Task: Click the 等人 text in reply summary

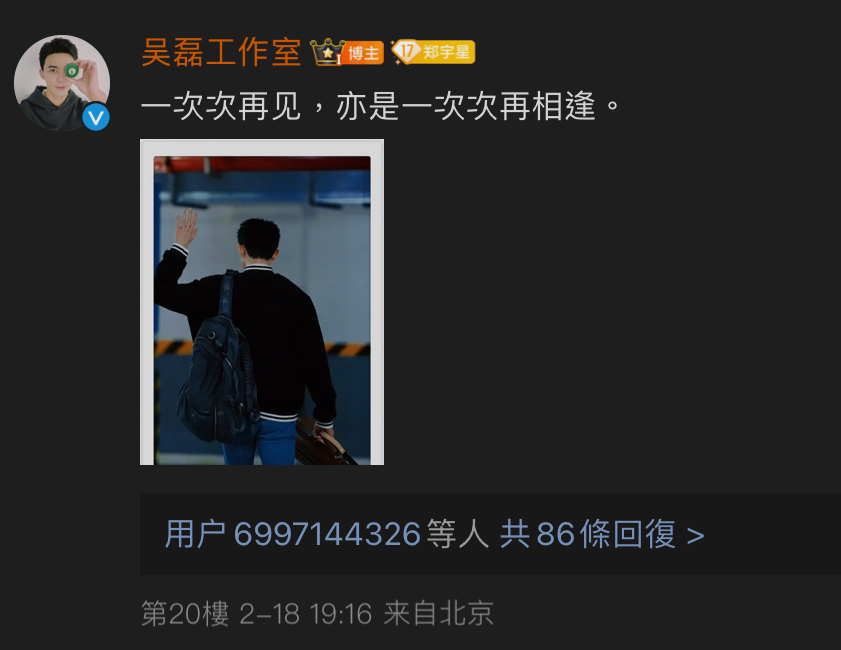Action: [458, 534]
